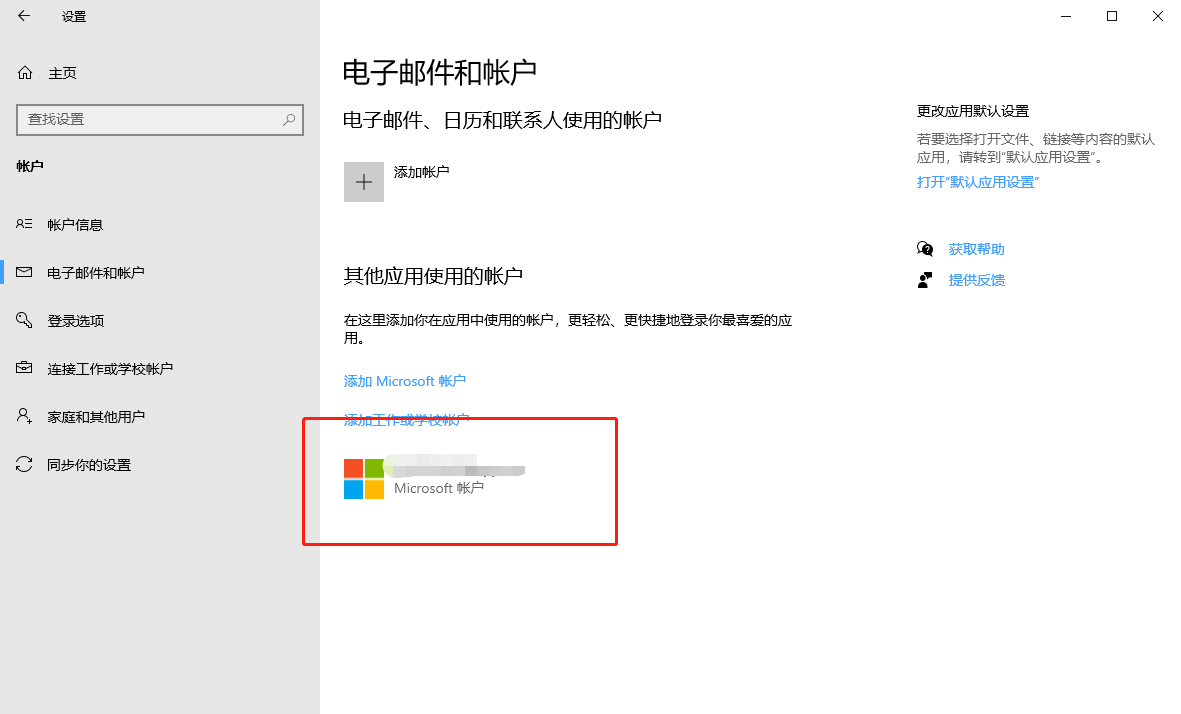Click the 获取帮助 text link
Screen dimensions: 1181x714
coord(977,248)
